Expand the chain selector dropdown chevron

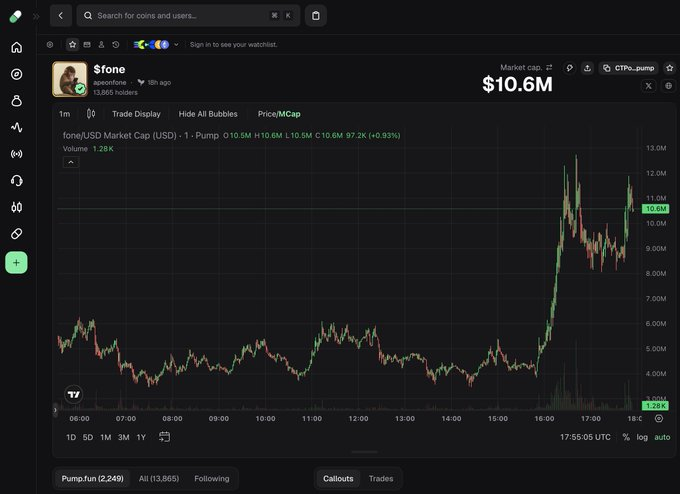coord(176,45)
